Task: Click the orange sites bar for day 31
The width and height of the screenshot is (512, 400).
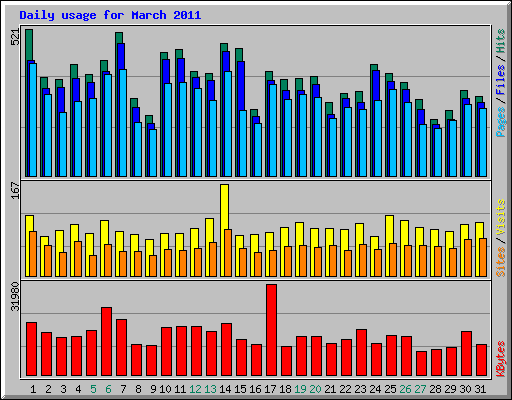Action: click(x=483, y=257)
